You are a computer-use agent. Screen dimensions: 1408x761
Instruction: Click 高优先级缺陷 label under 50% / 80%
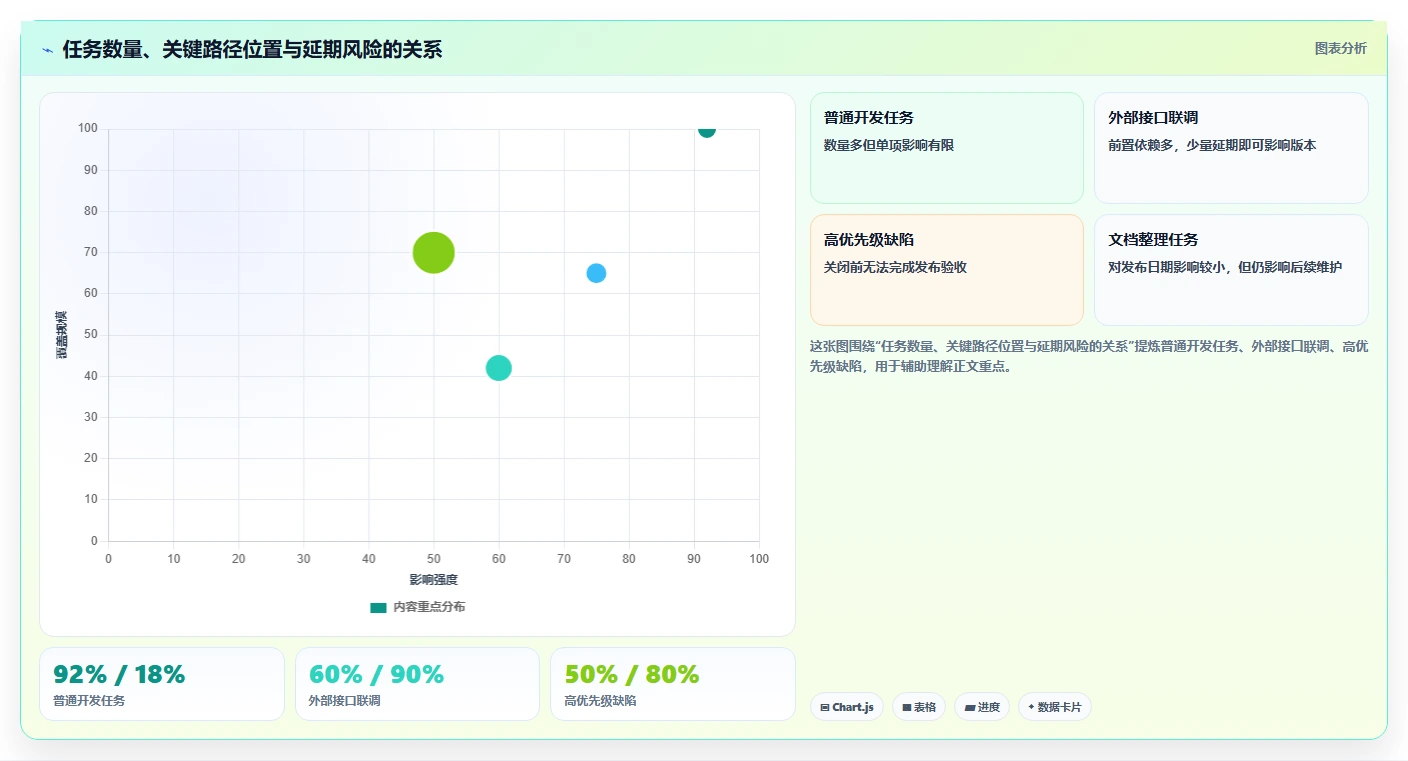pos(600,701)
